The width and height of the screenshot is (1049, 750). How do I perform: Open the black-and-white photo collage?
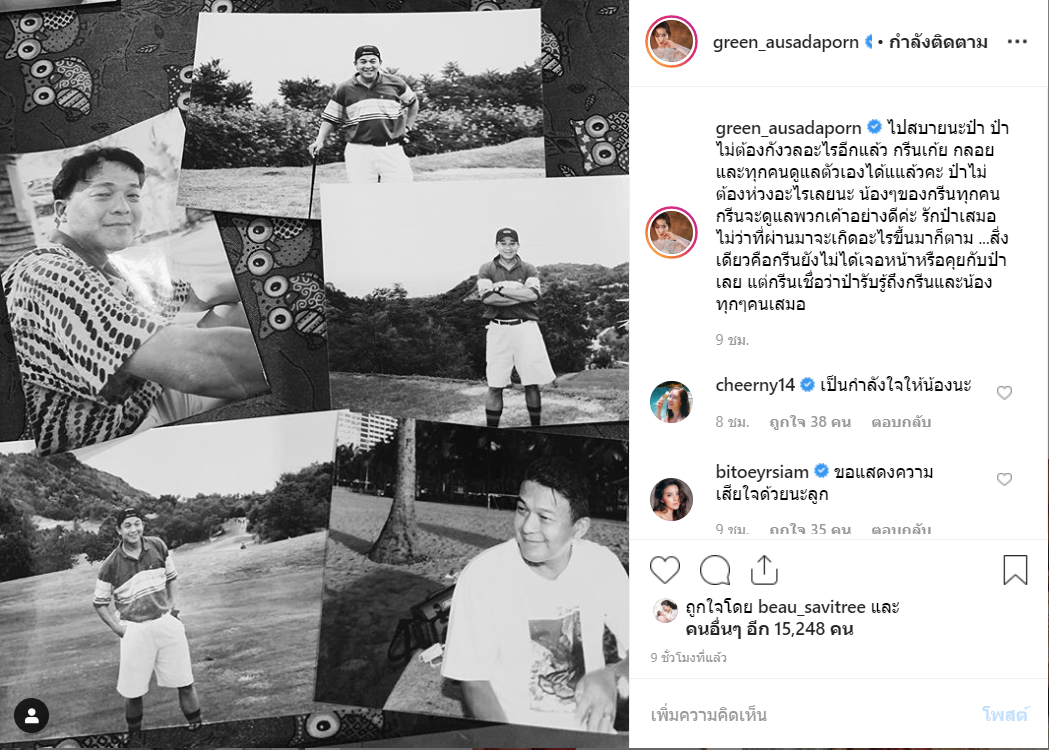click(x=314, y=375)
